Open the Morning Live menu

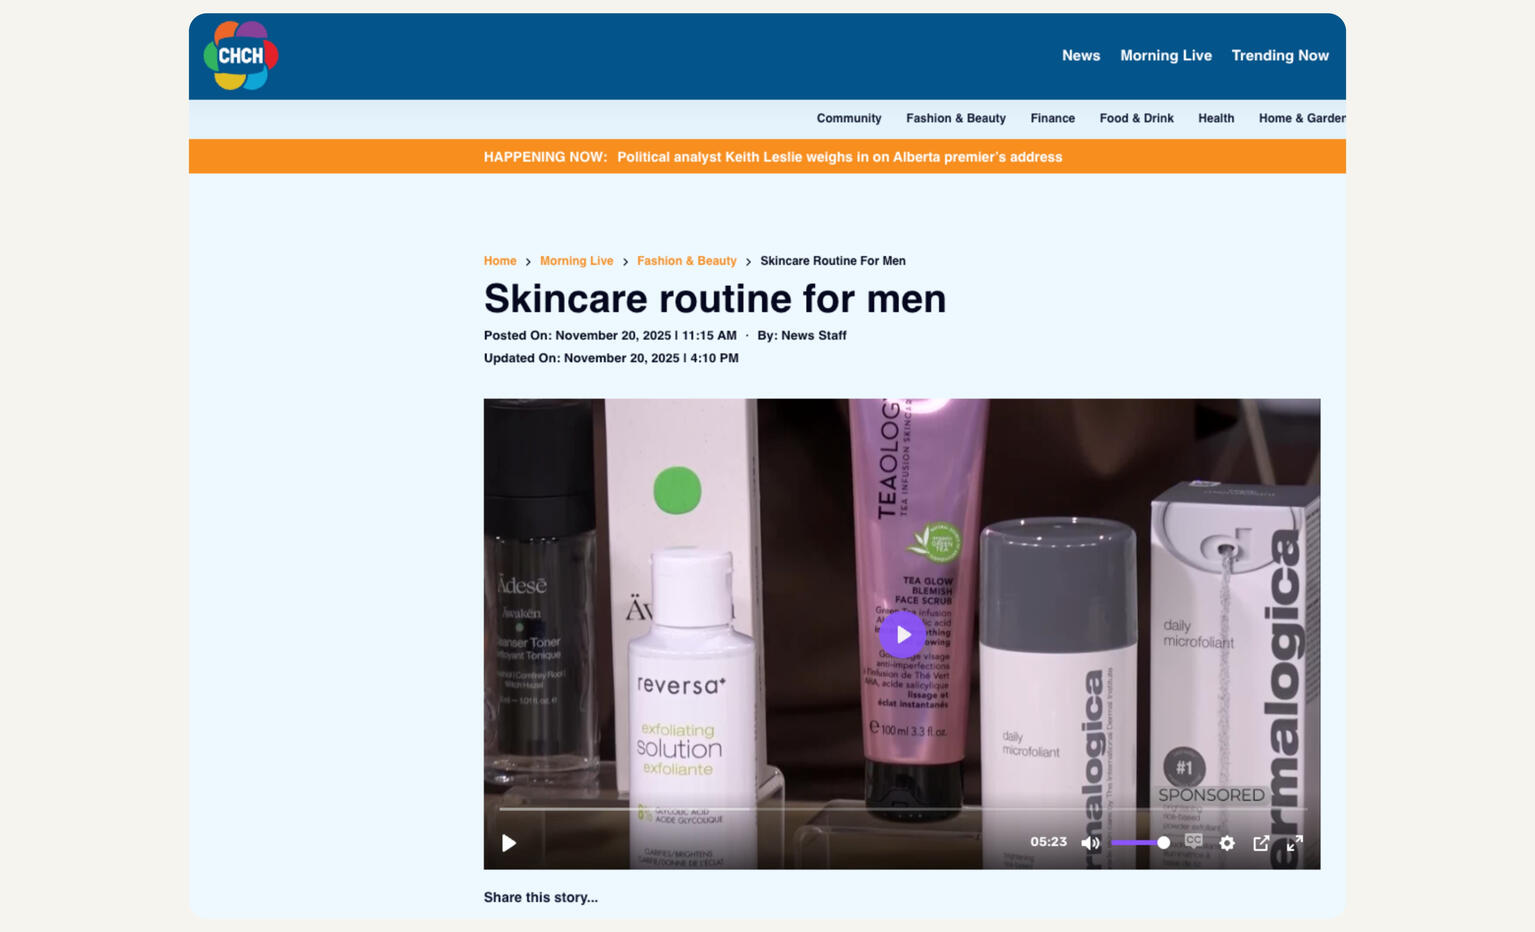[1165, 56]
